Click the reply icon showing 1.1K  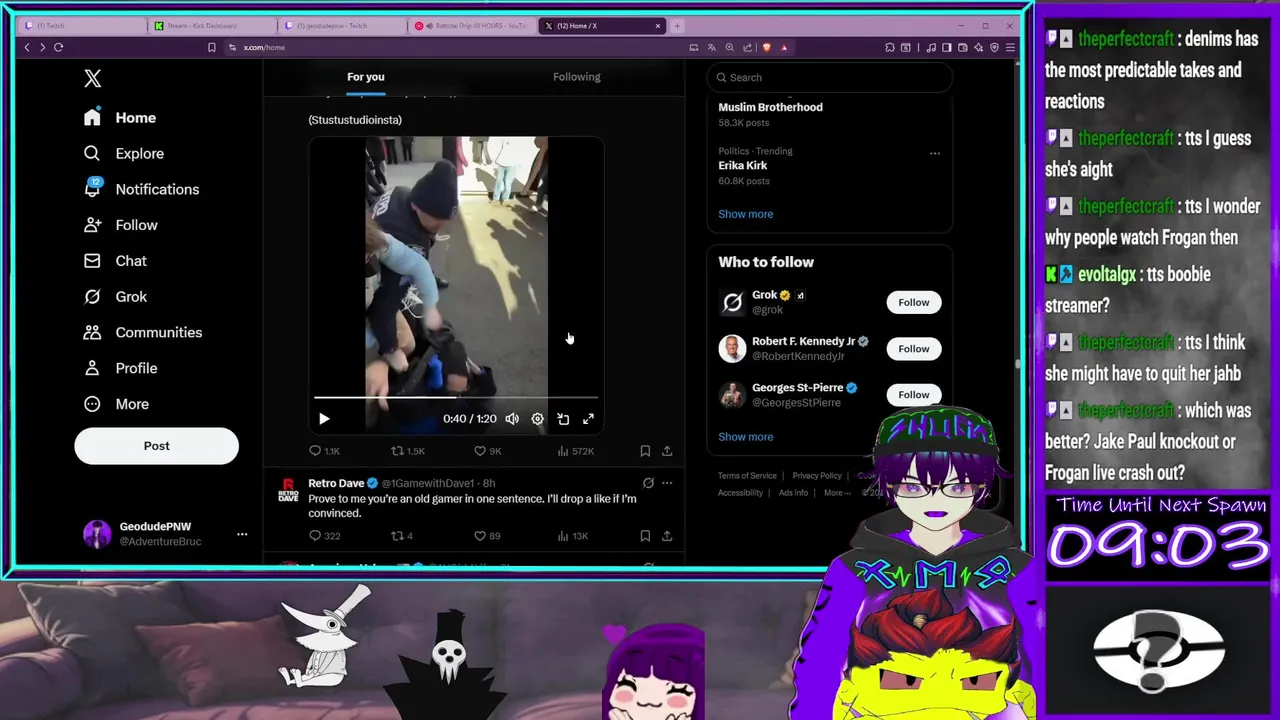click(x=324, y=451)
